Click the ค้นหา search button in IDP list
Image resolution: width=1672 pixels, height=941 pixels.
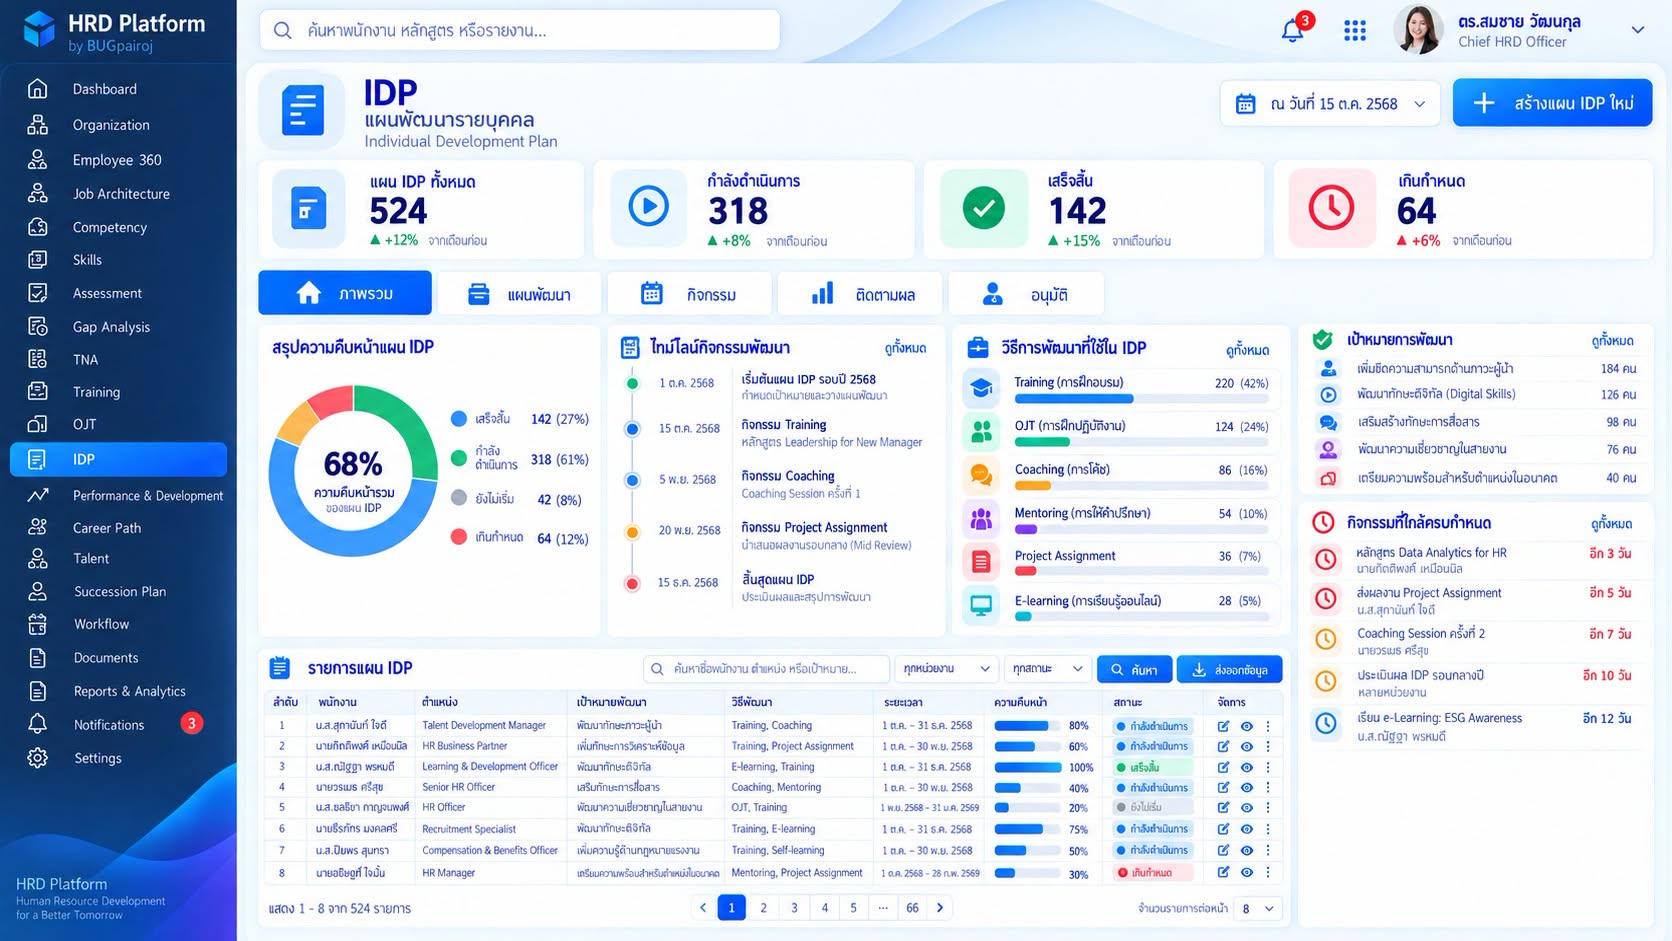coord(1134,669)
